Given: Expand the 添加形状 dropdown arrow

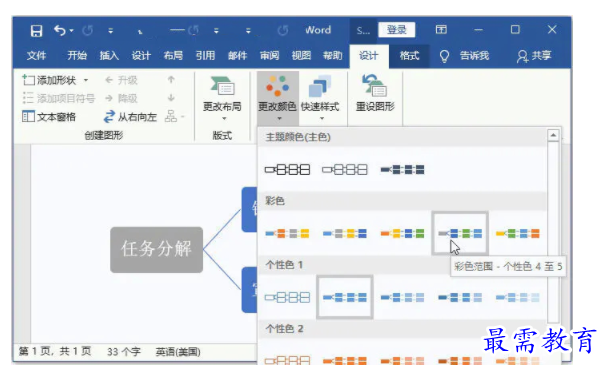Looking at the screenshot, I should click(86, 80).
